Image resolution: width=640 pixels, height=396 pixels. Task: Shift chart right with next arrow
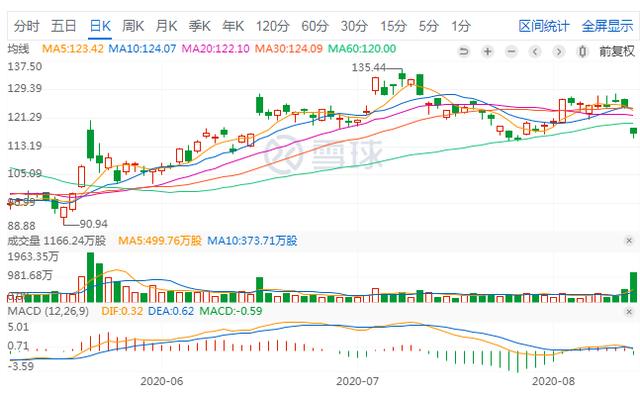[559, 51]
